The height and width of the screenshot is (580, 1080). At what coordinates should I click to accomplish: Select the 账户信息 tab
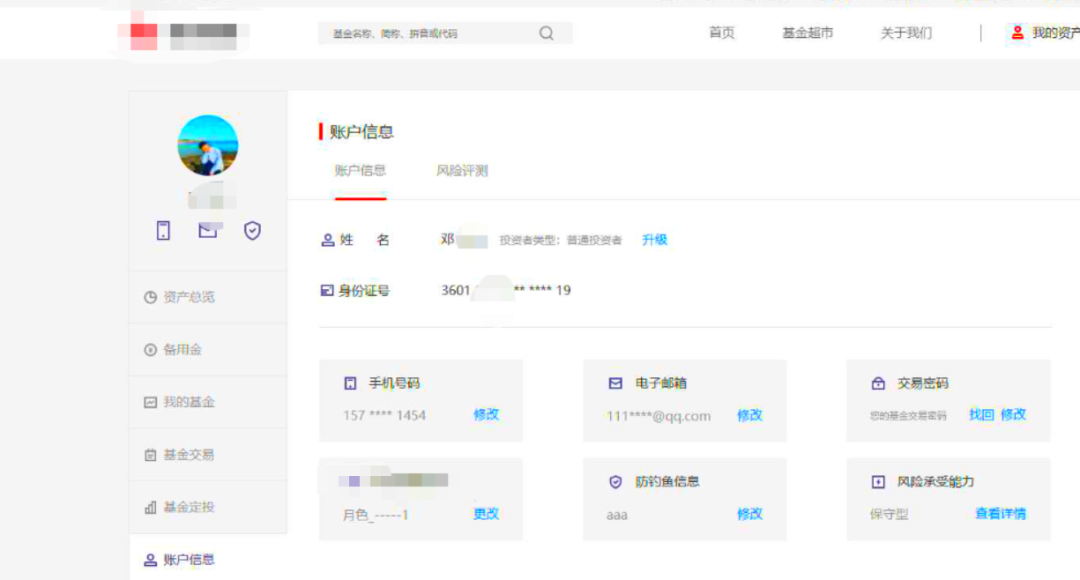tap(360, 171)
